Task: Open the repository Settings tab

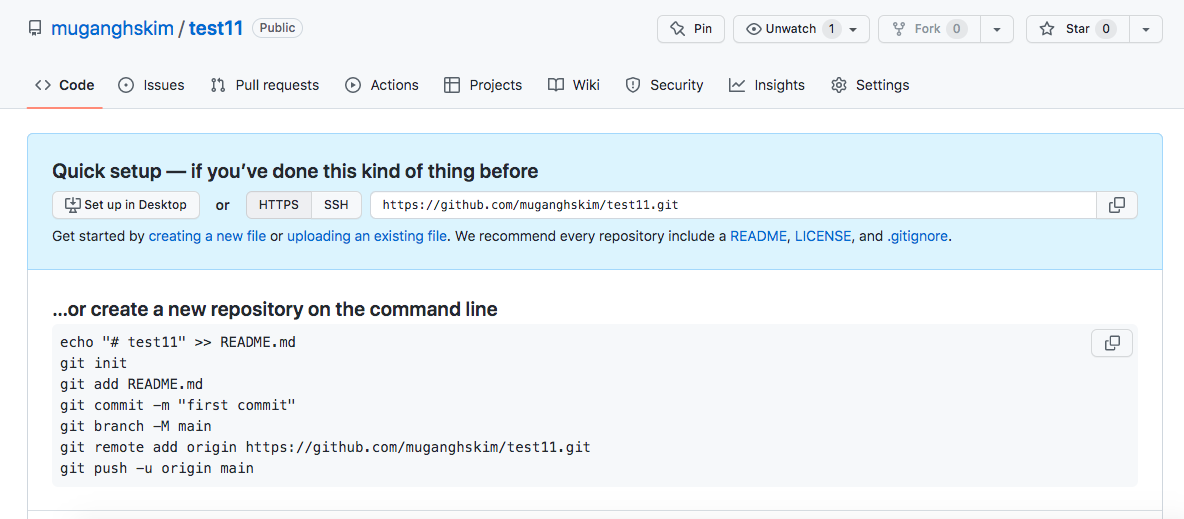Action: click(x=870, y=85)
